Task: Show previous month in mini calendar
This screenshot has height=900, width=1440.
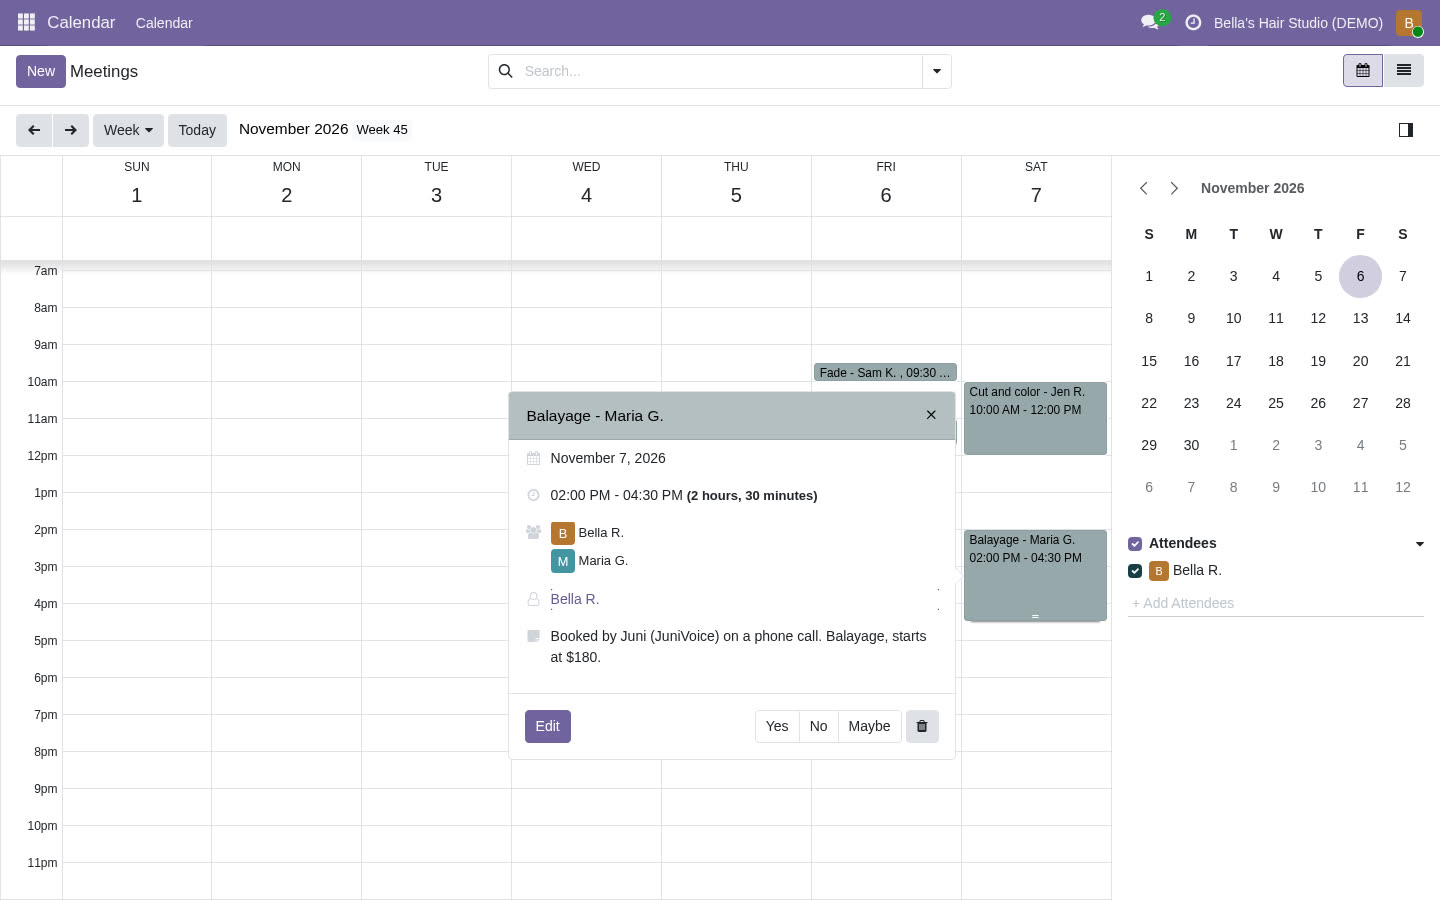Action: coord(1144,188)
